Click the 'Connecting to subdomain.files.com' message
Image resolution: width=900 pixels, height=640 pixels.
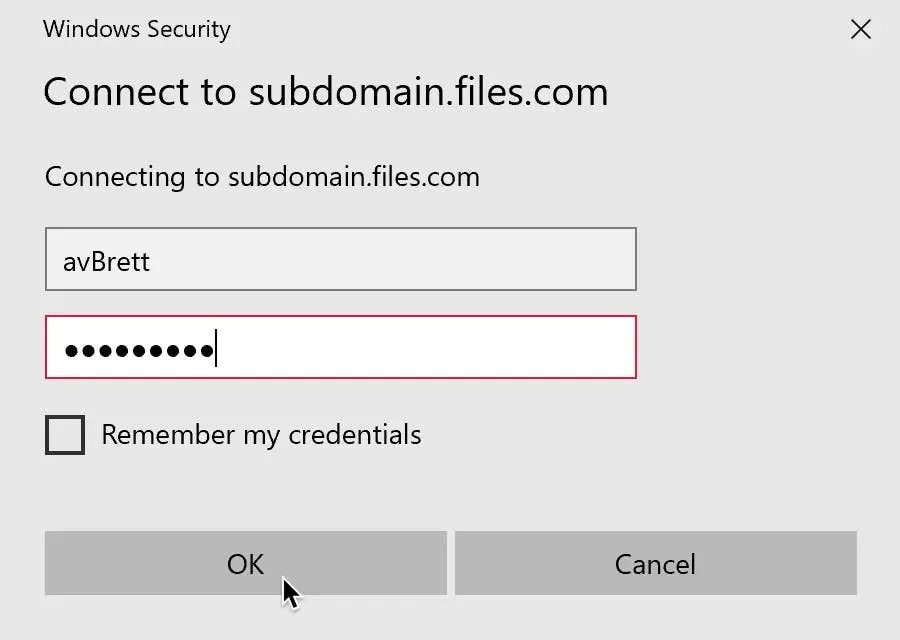point(262,177)
